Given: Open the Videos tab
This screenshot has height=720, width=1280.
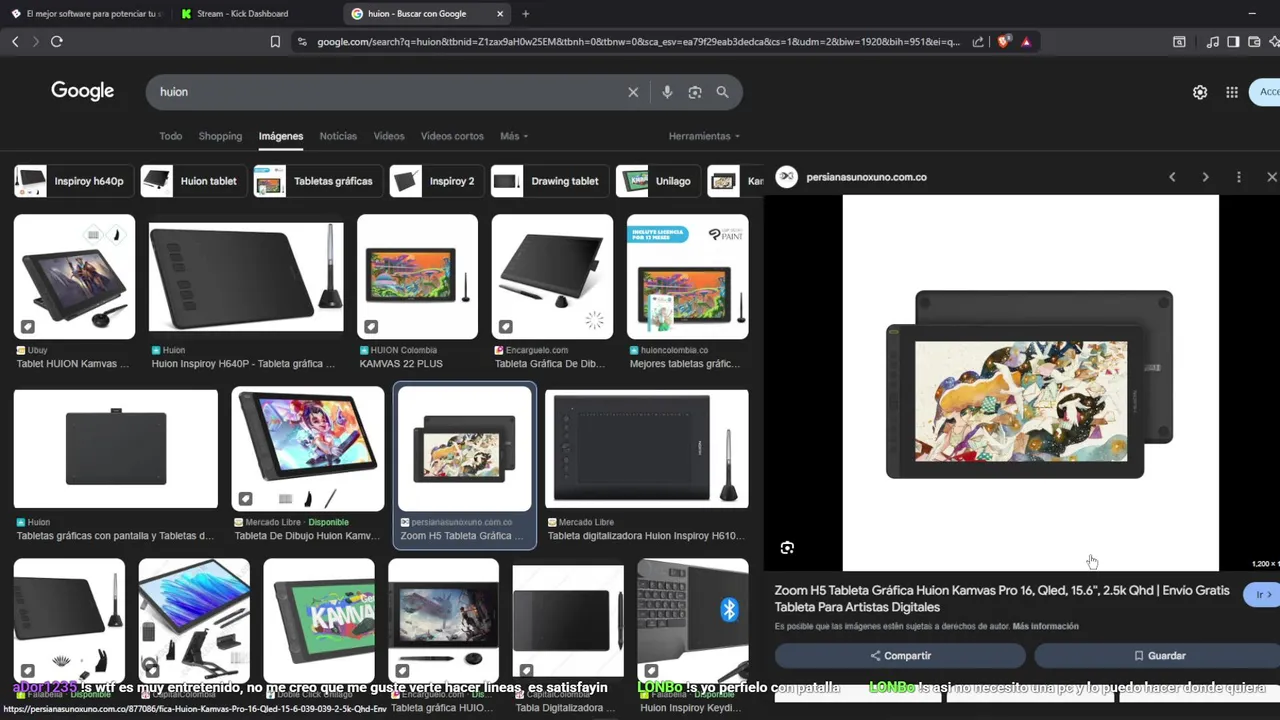Looking at the screenshot, I should [389, 136].
